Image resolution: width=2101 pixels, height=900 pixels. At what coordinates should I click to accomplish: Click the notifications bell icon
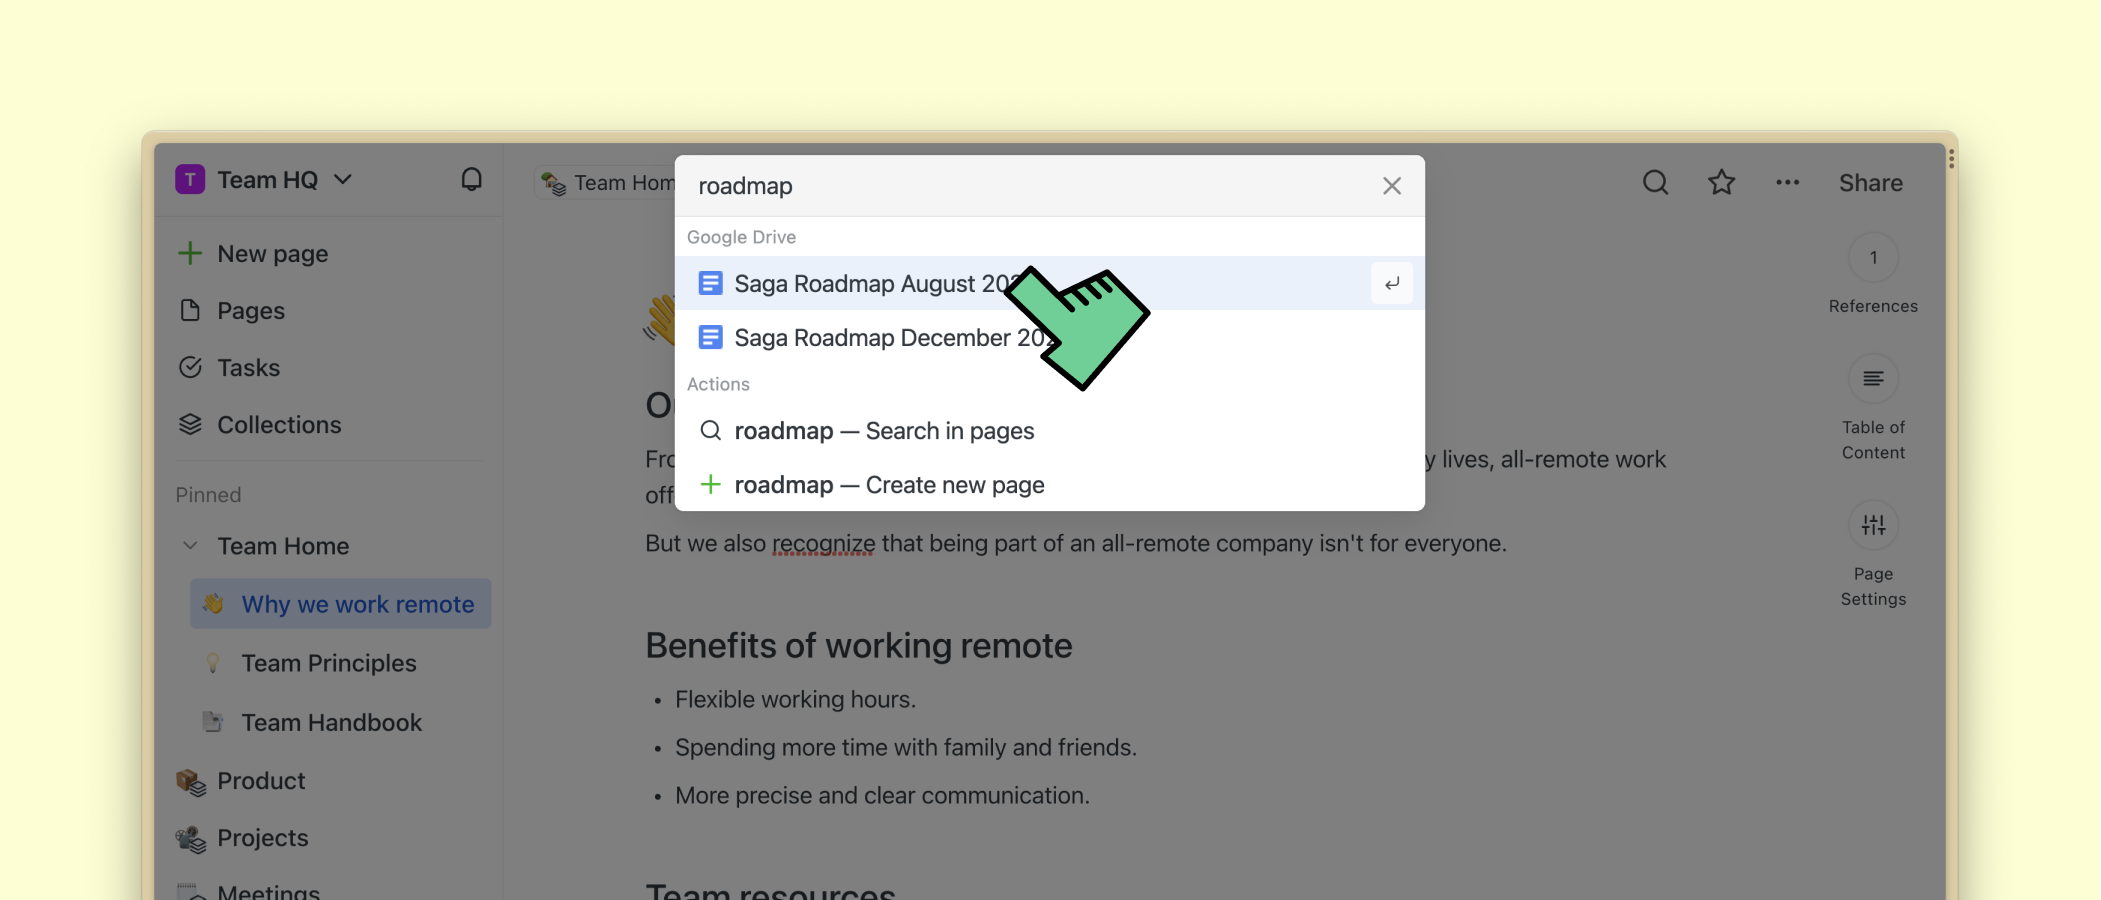tap(471, 179)
